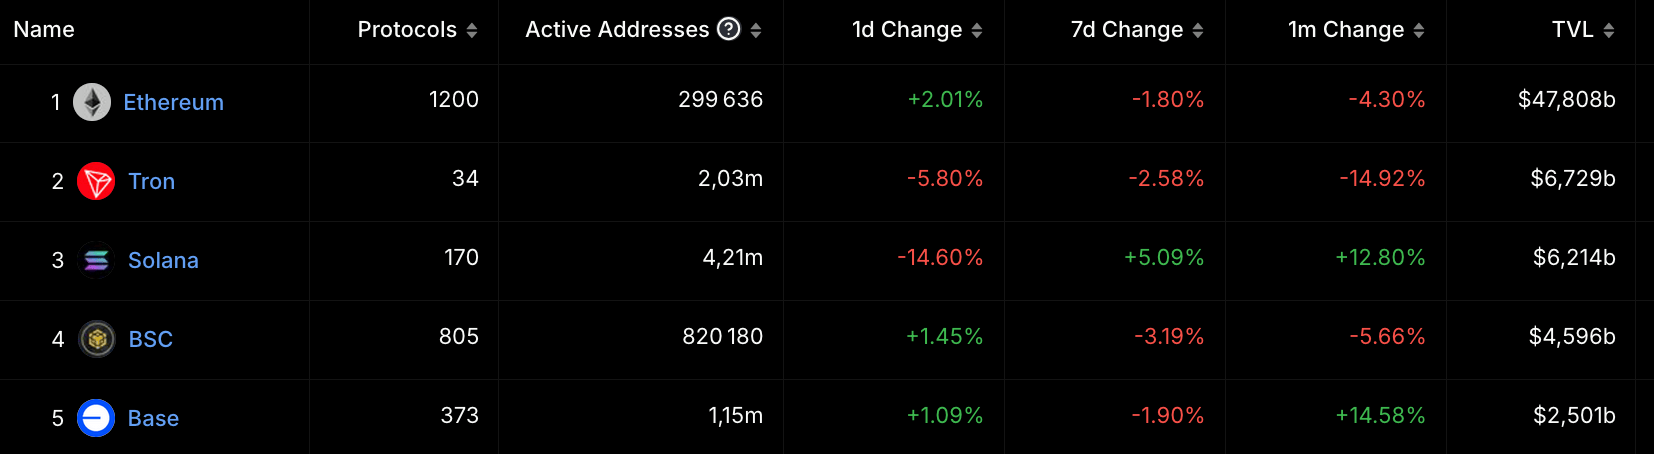Click the red Tron logo icon
The image size is (1654, 454).
click(96, 181)
